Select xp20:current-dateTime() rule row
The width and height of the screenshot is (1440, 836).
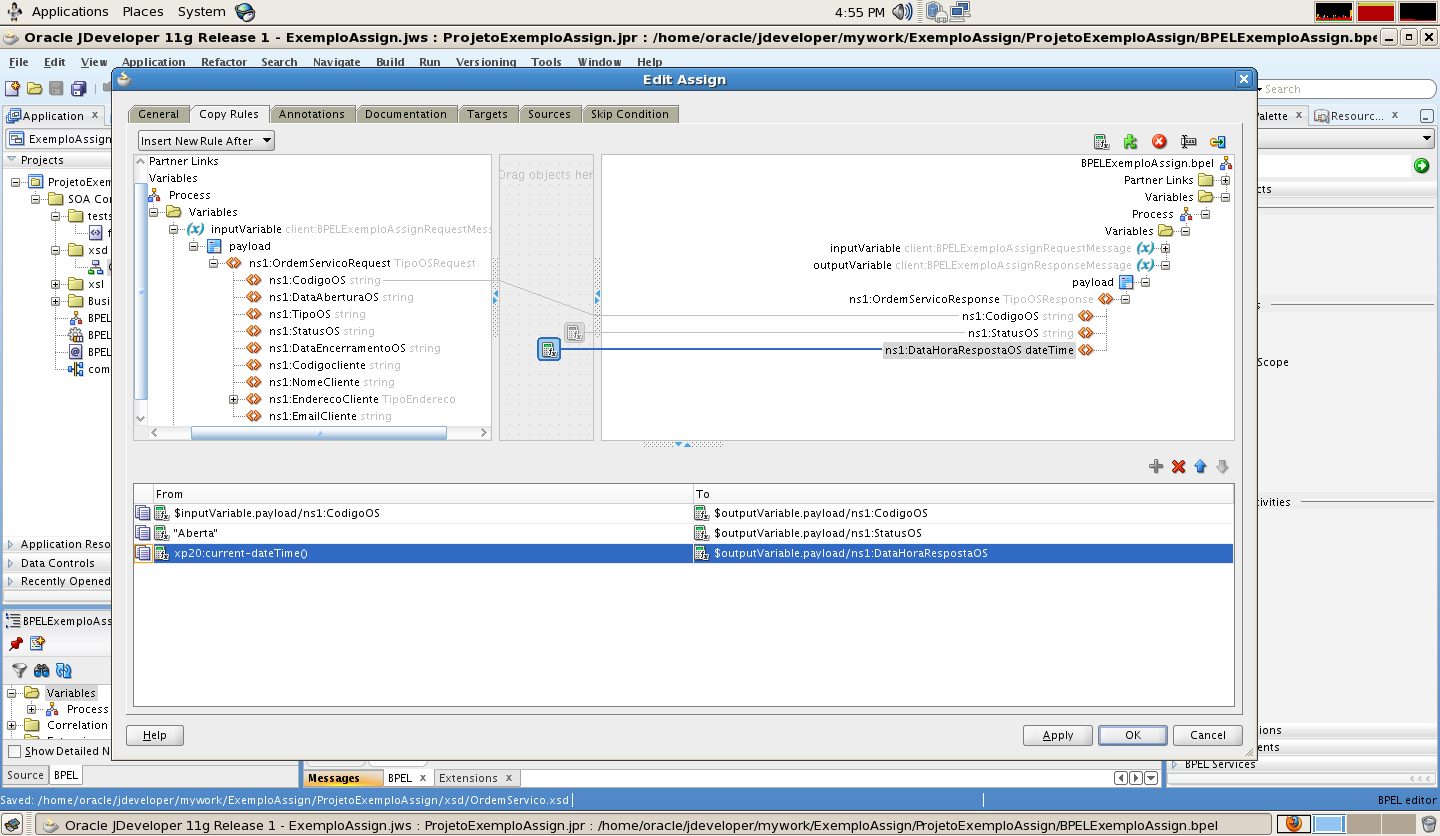tap(683, 553)
